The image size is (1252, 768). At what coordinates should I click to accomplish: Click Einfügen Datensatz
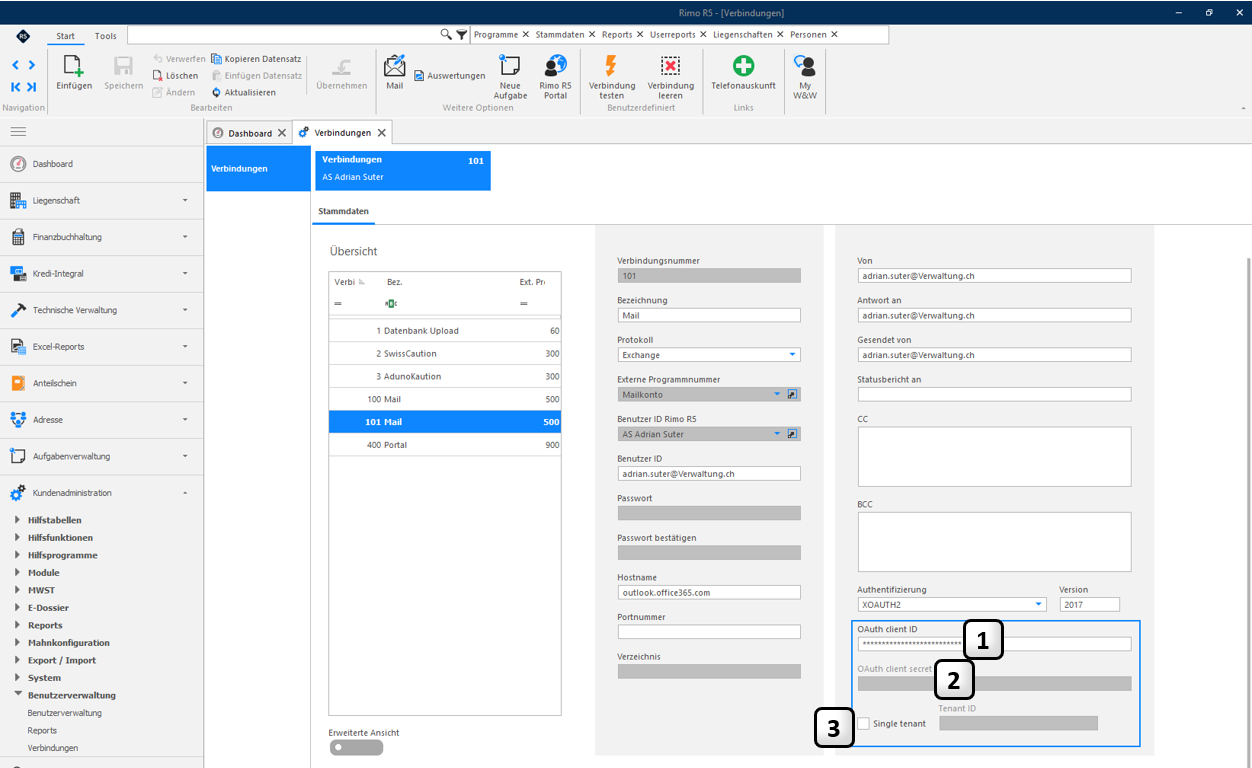pyautogui.click(x=256, y=76)
